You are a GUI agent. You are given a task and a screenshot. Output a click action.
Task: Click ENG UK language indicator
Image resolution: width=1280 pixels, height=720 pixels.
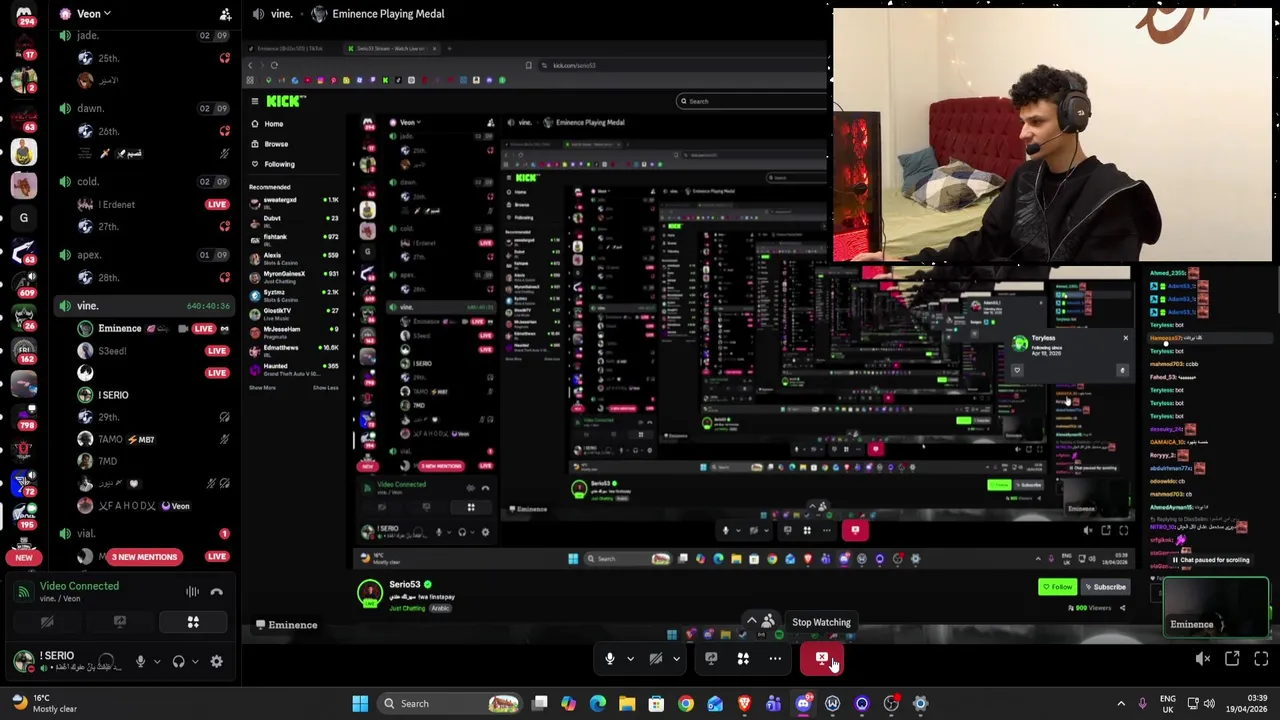tap(1168, 703)
